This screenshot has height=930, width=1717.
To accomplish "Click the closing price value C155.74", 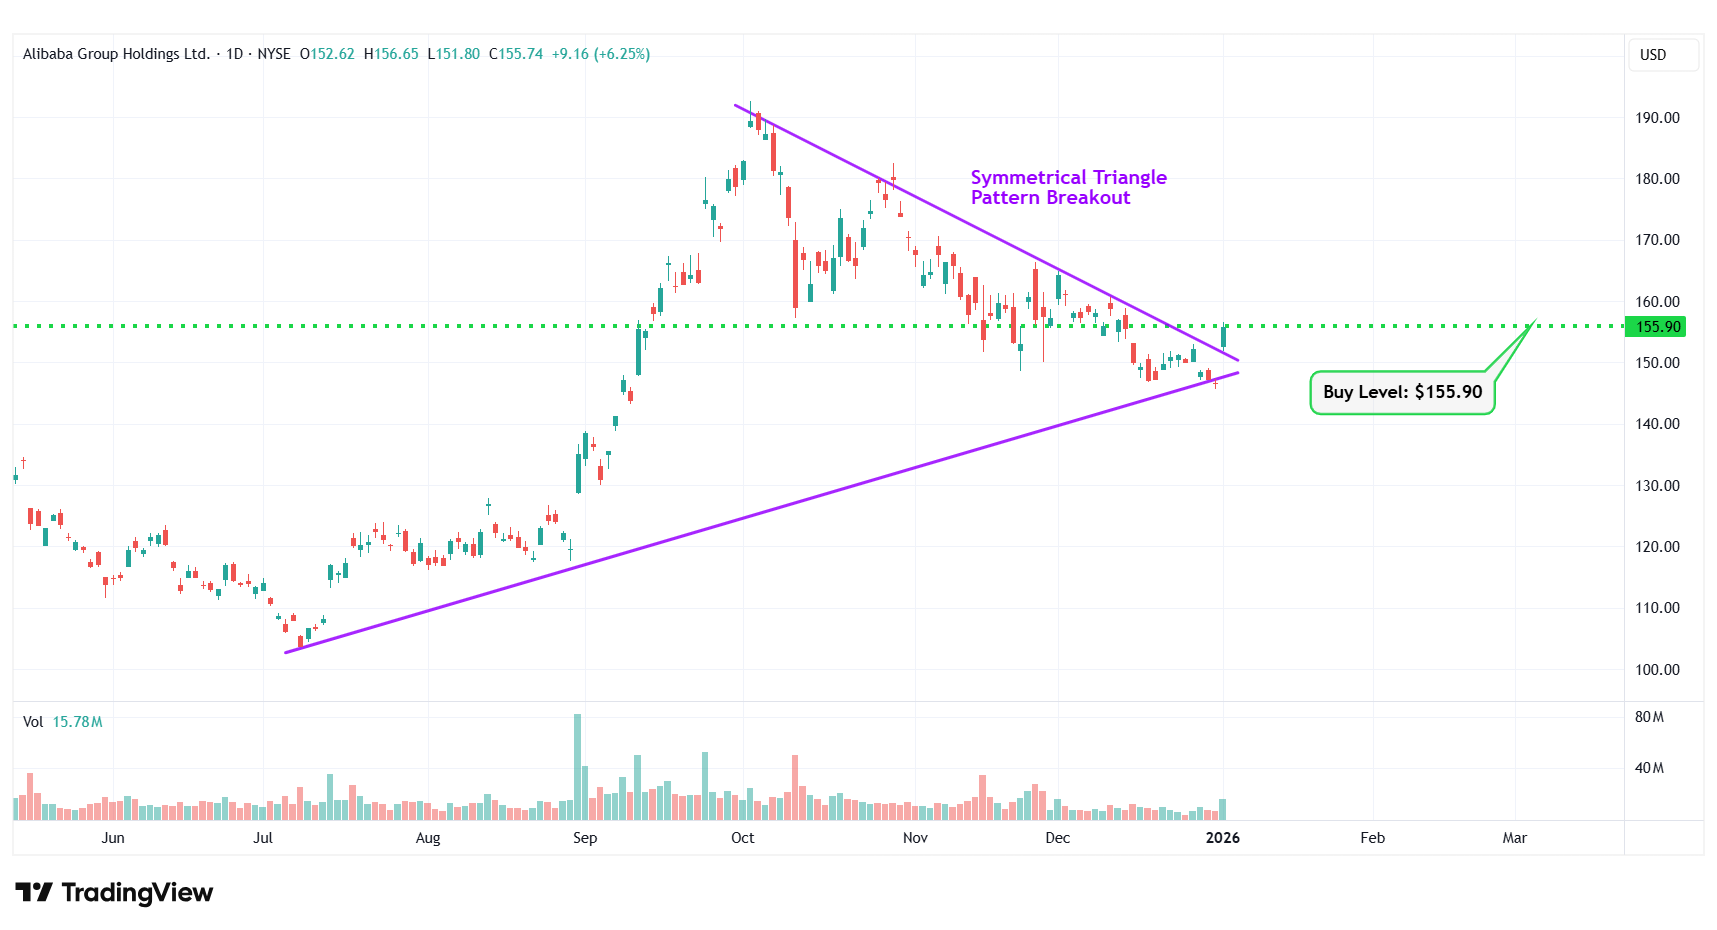I will pos(516,54).
